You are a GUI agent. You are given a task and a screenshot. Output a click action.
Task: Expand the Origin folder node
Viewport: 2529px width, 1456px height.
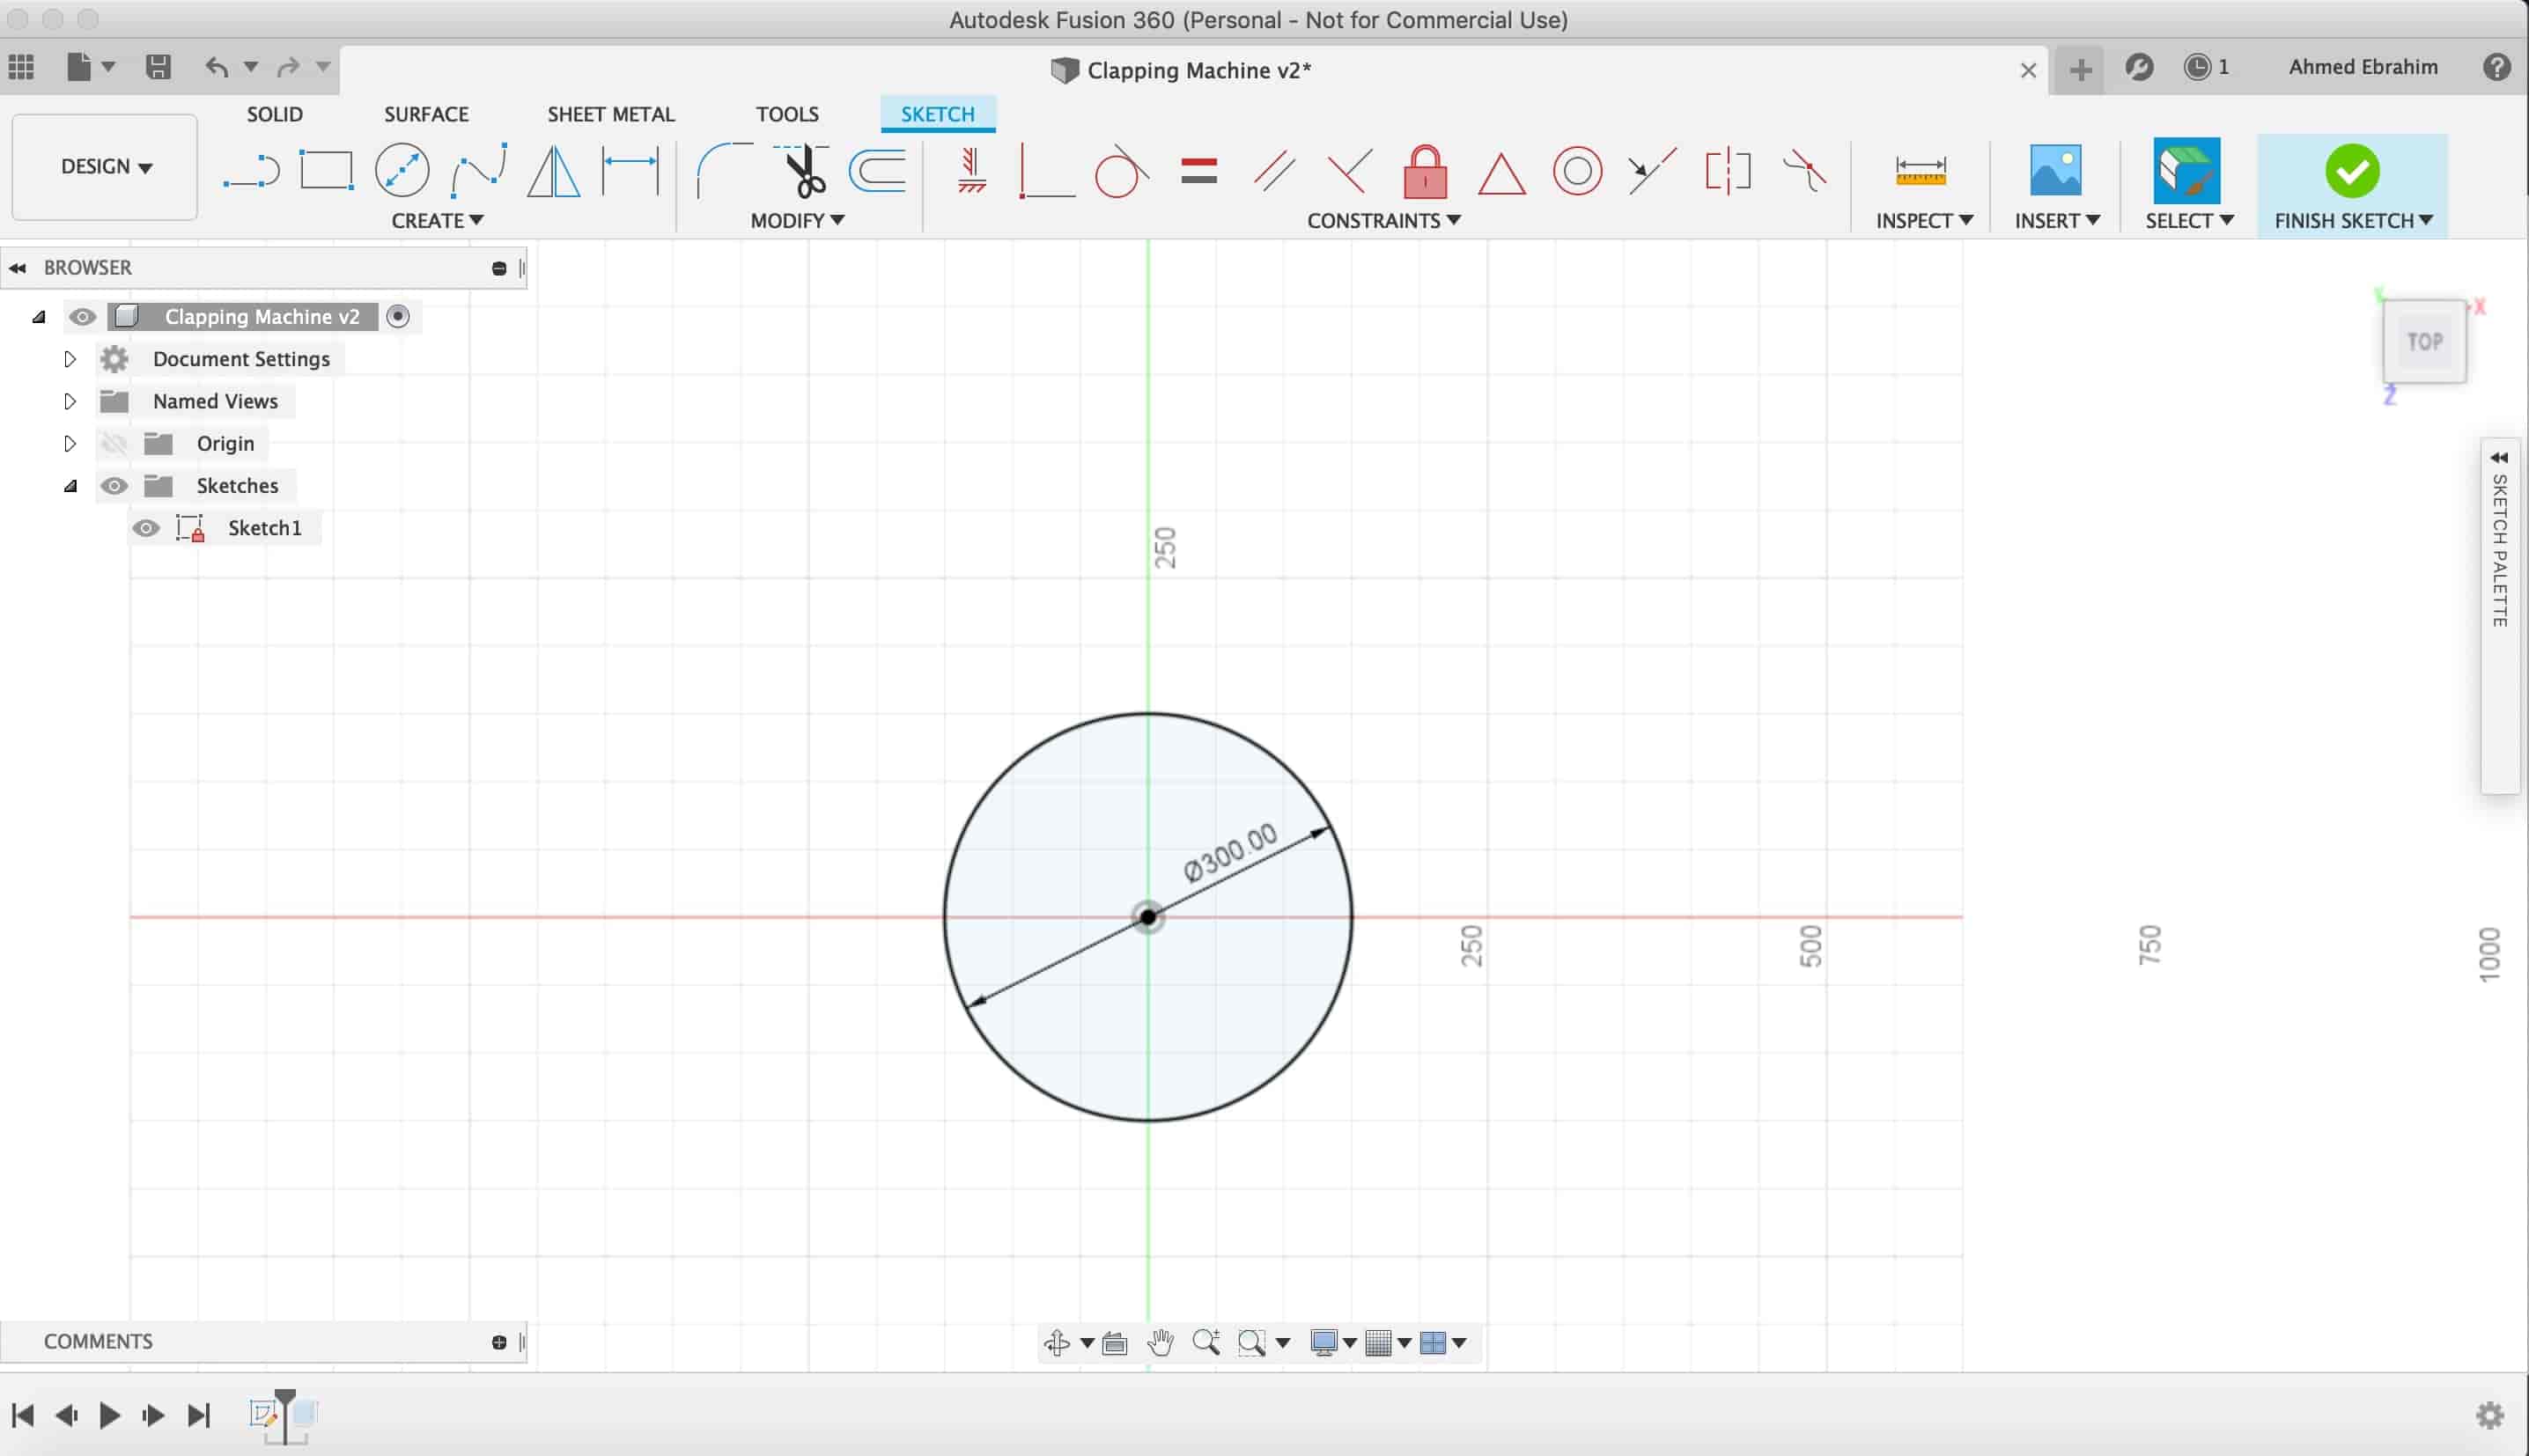click(x=70, y=443)
